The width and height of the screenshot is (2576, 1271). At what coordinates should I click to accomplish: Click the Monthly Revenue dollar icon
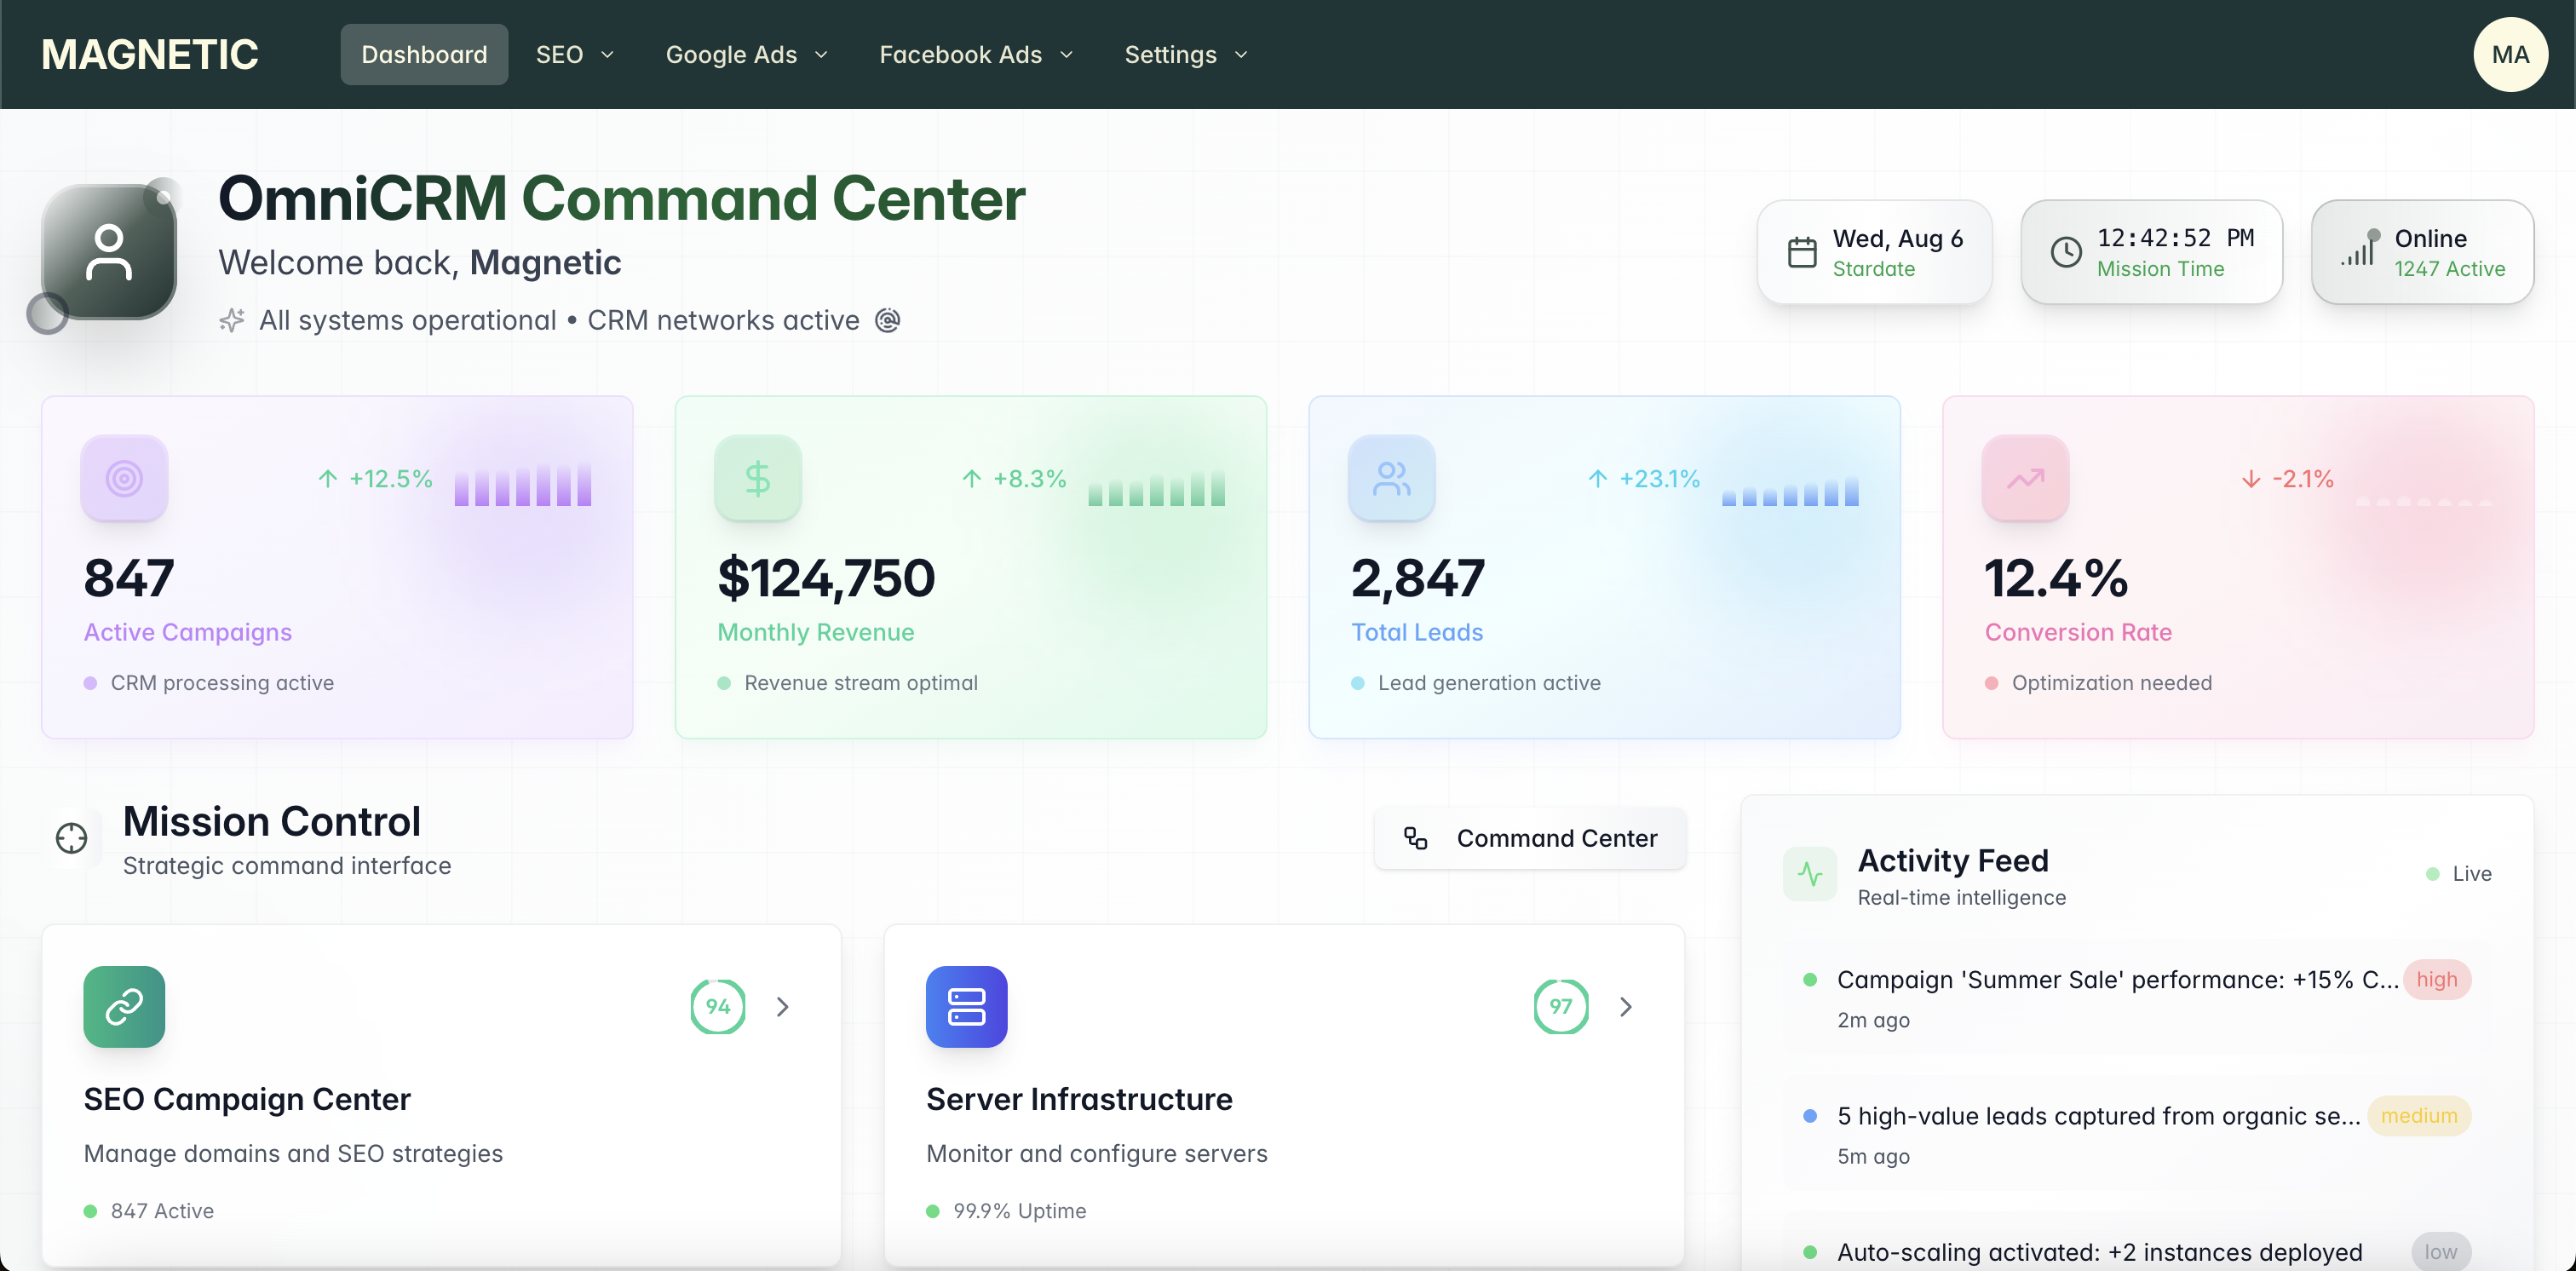pos(757,478)
